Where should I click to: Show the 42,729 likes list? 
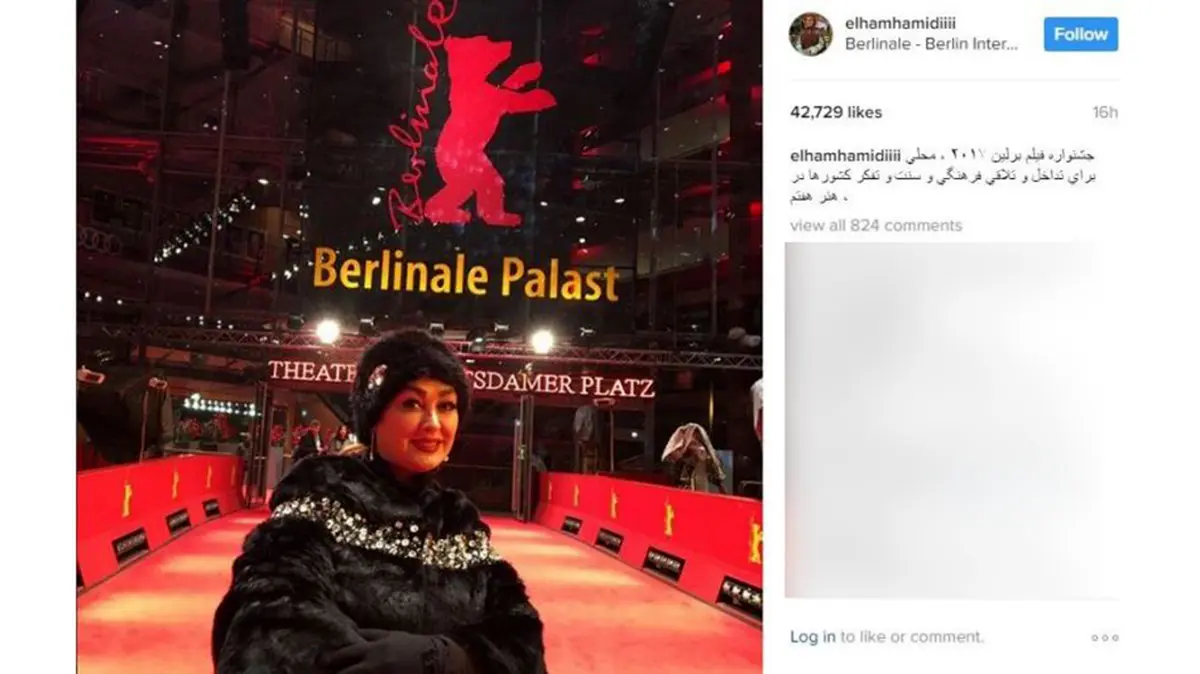pos(836,112)
